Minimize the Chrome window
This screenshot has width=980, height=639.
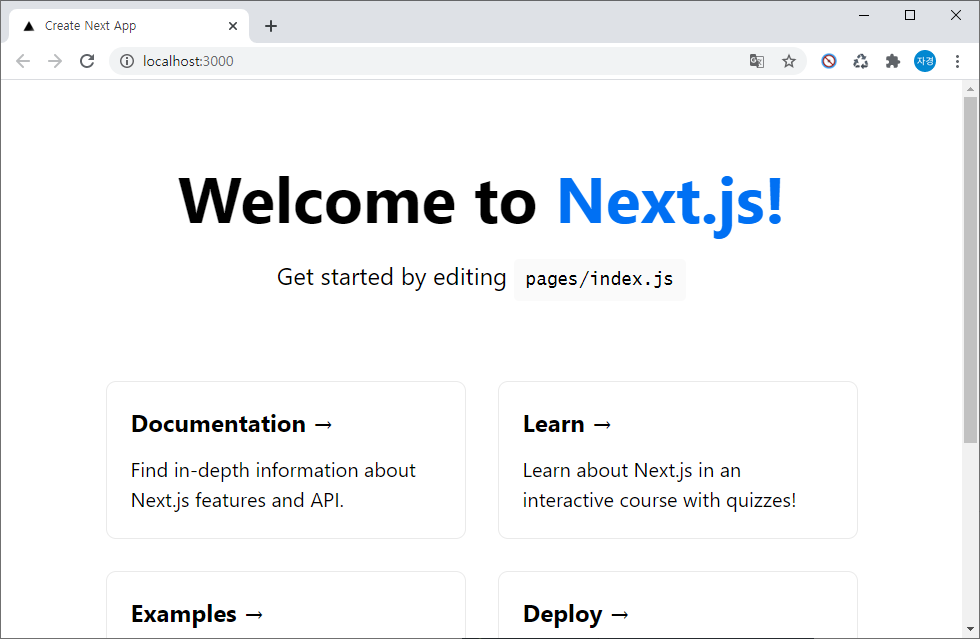864,16
